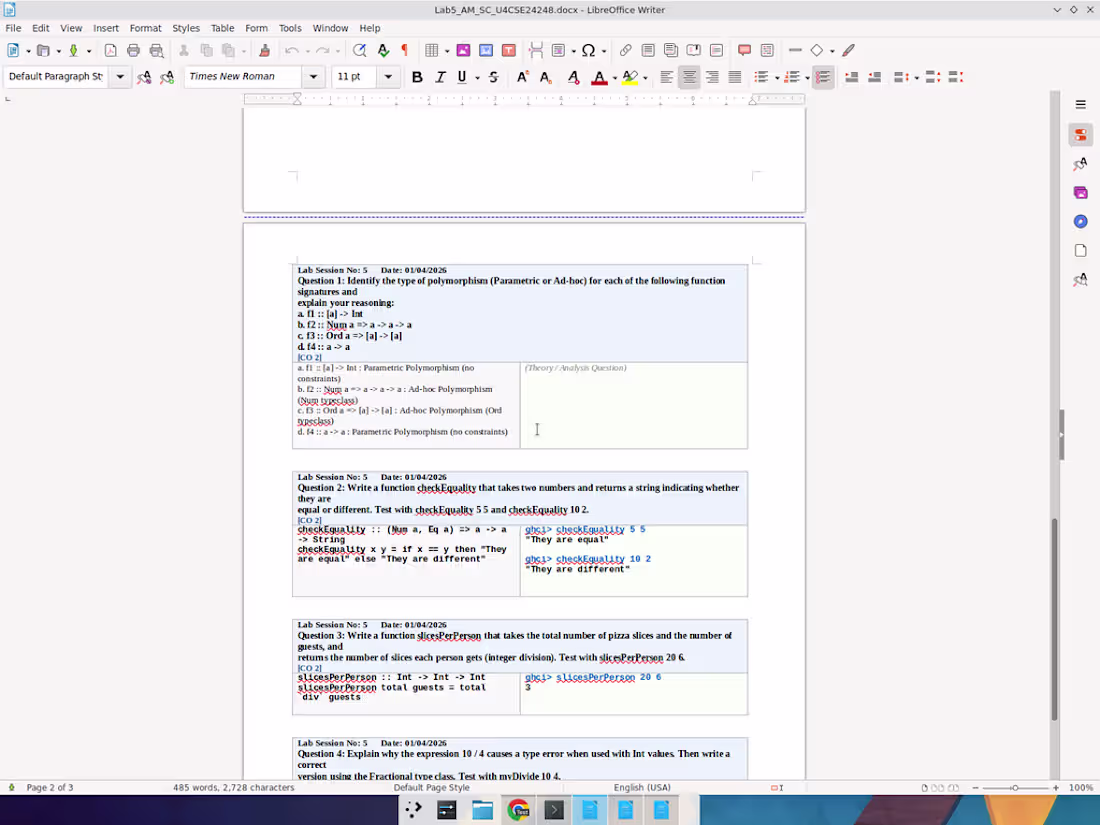Image resolution: width=1100 pixels, height=825 pixels.
Task: Click the Insert Comment icon
Action: 743,50
